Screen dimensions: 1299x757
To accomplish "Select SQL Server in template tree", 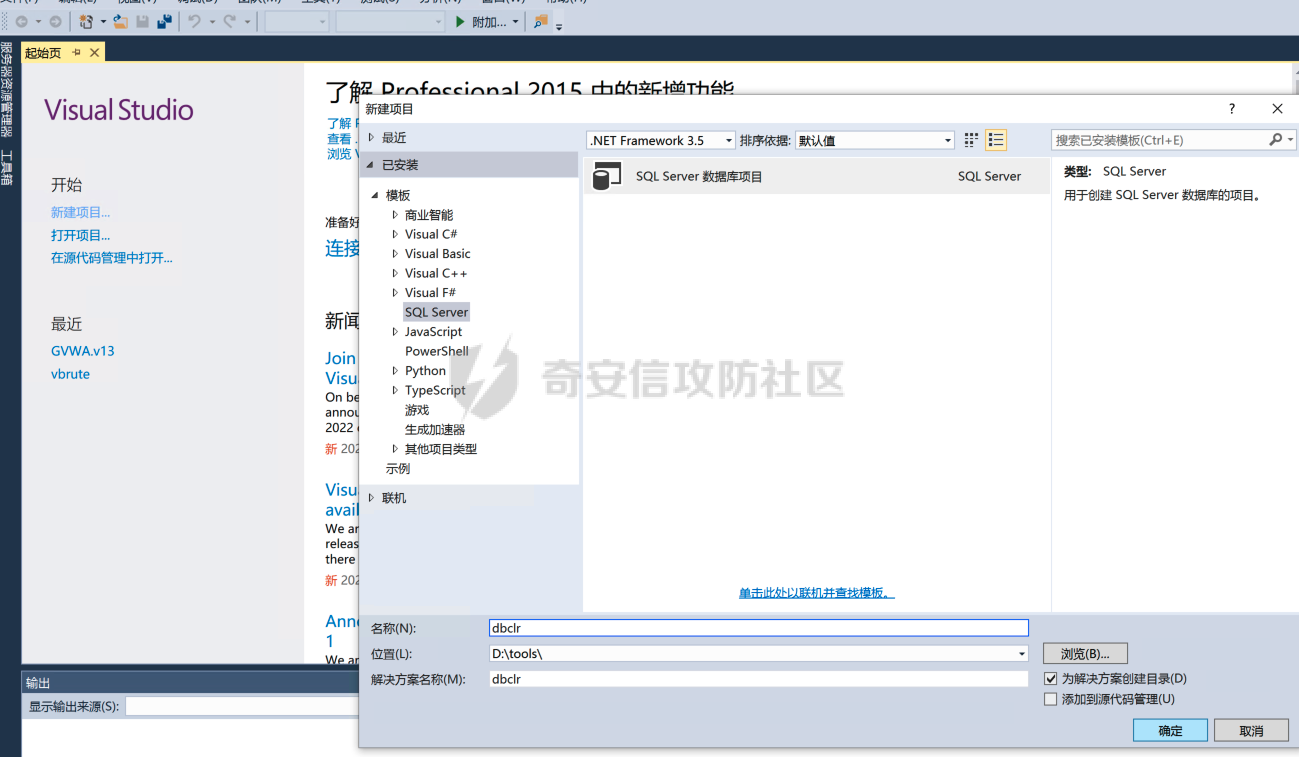I will coord(436,312).
